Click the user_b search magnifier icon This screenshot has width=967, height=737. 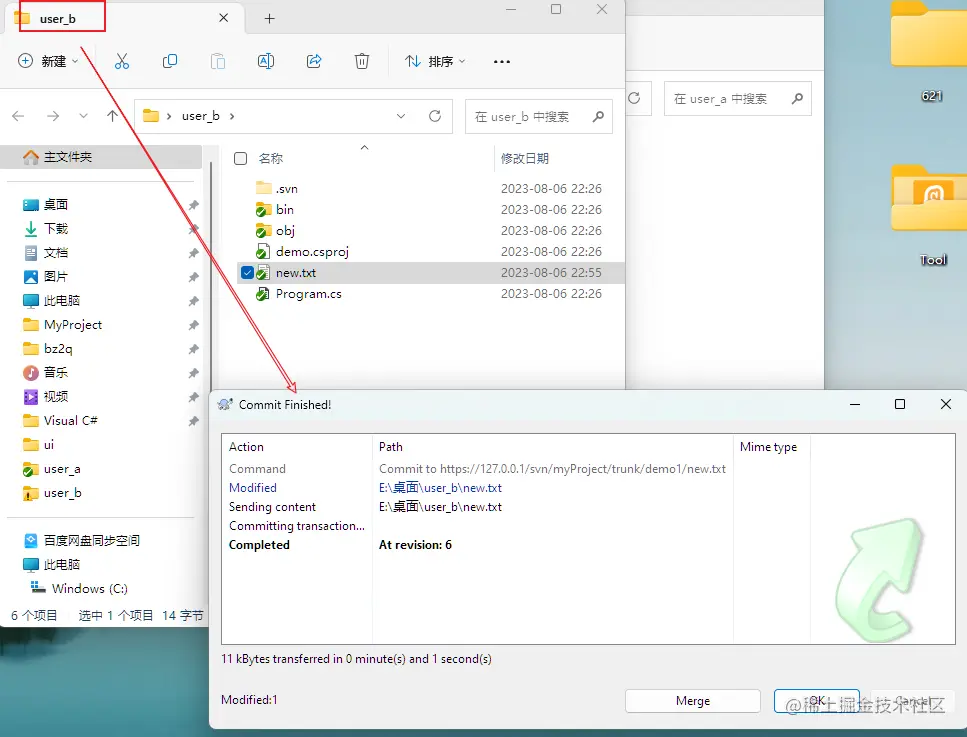[598, 116]
